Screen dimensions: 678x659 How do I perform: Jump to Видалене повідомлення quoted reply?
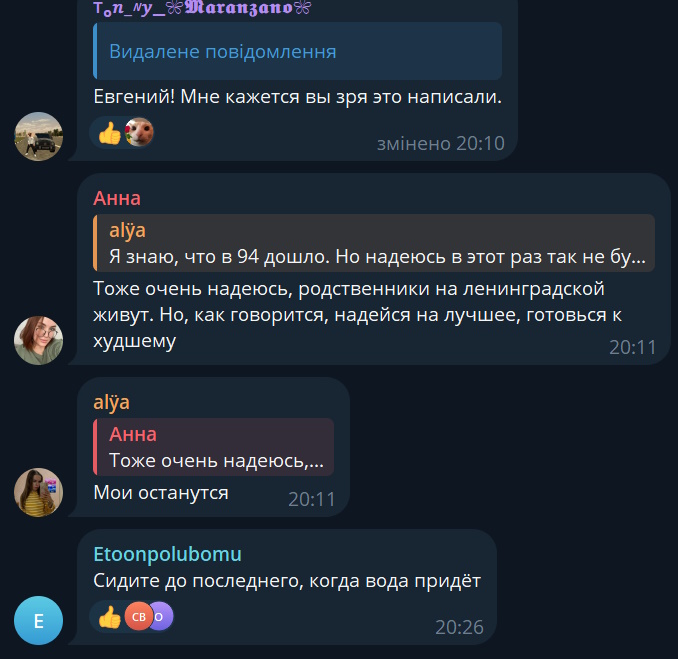pyautogui.click(x=297, y=51)
